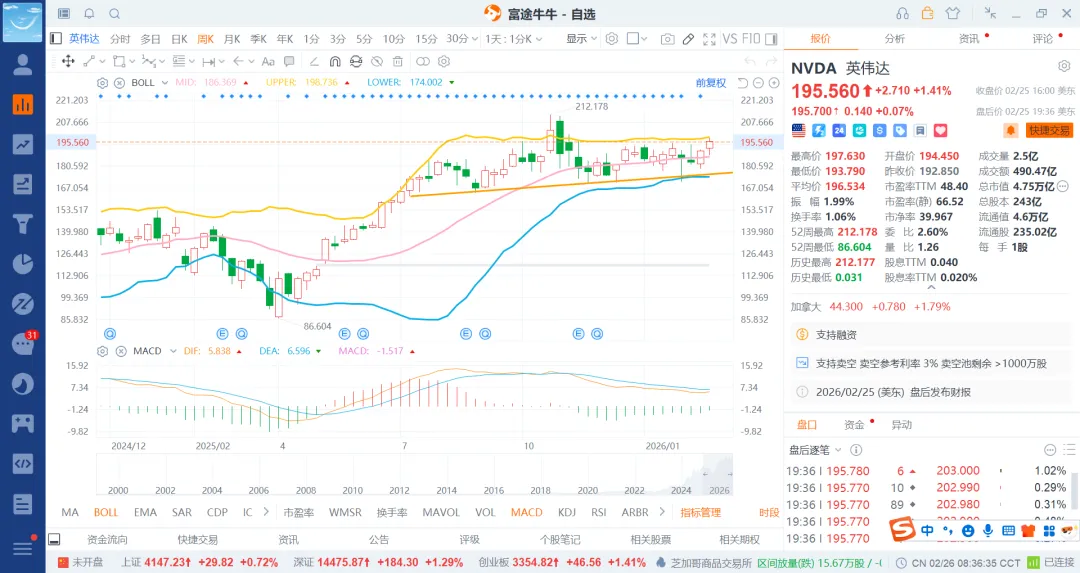Select the move crosshair drawing tool
The width and height of the screenshot is (1080, 573).
coord(68,61)
